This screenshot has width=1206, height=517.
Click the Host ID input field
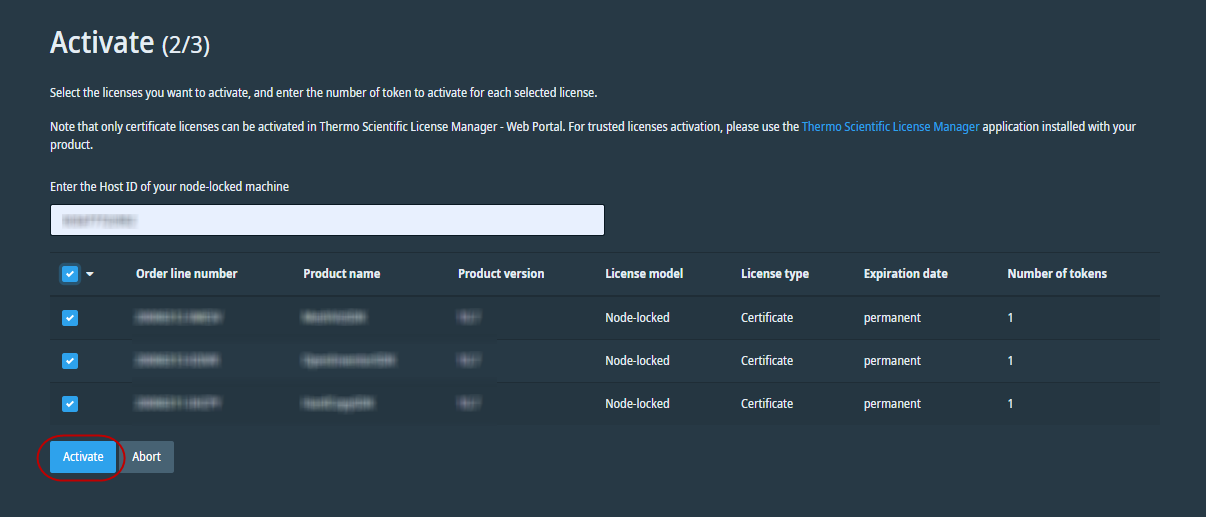click(327, 220)
